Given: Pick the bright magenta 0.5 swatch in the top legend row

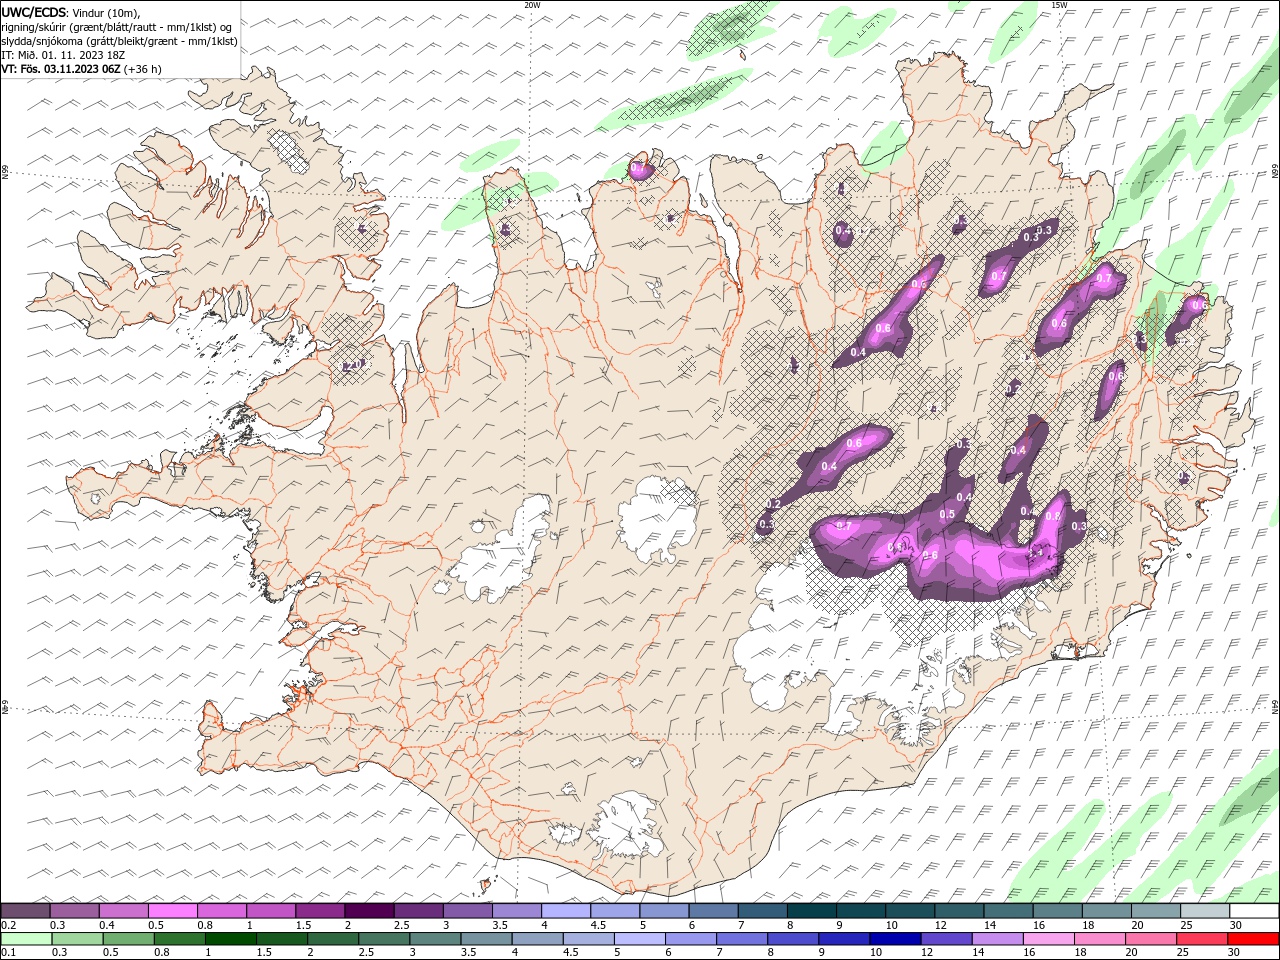Looking at the screenshot, I should (x=173, y=911).
